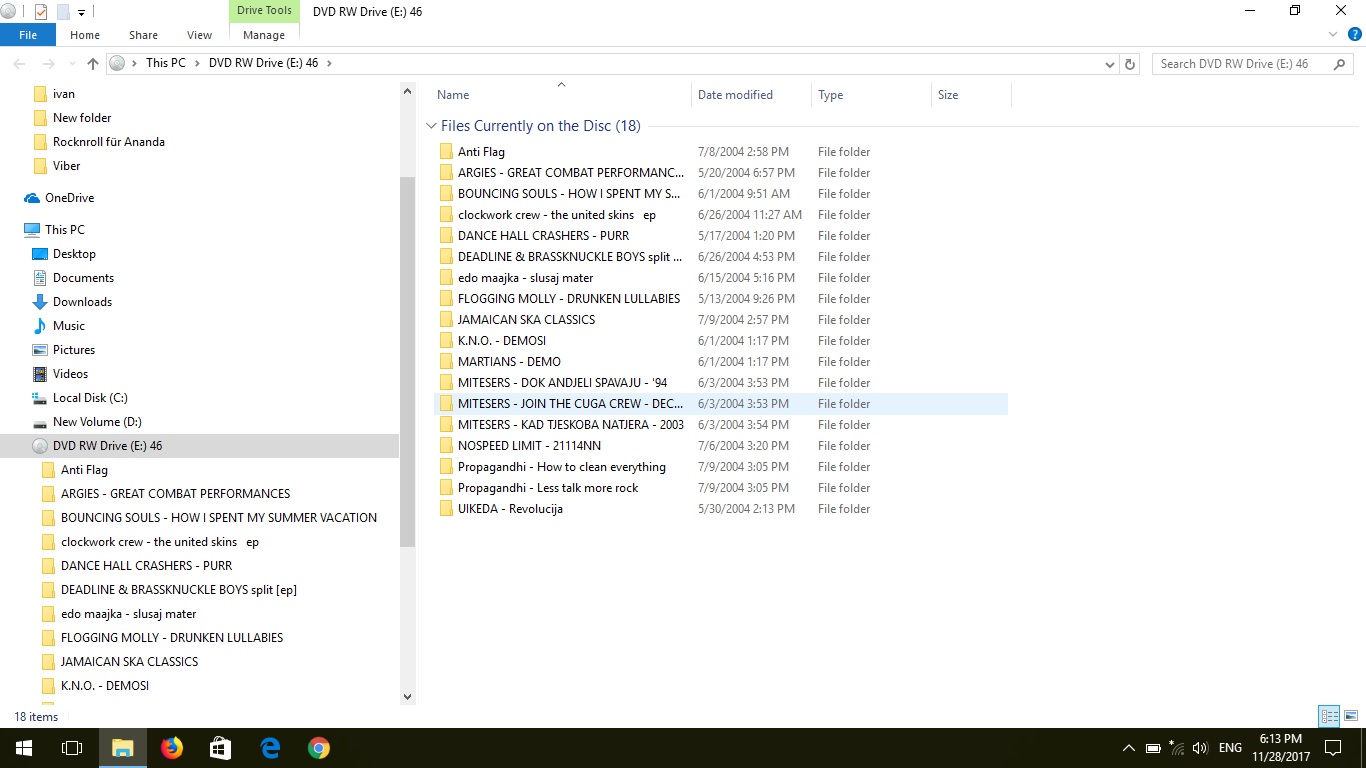1366x768 pixels.
Task: Open the File menu
Action: (x=28, y=35)
